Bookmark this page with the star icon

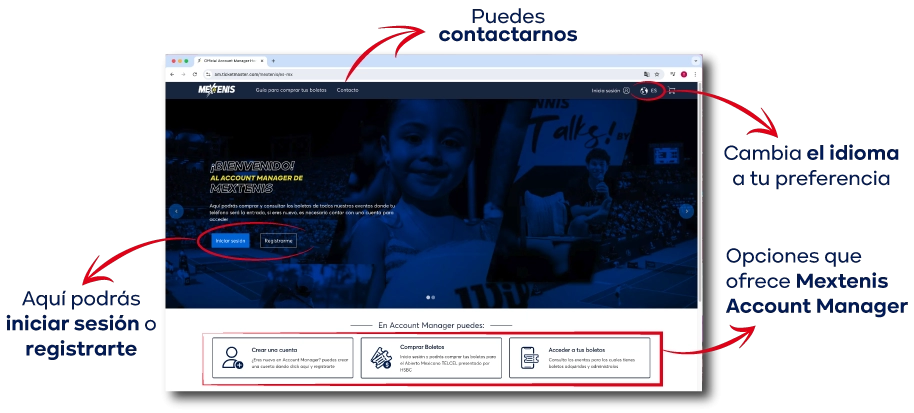(x=659, y=74)
